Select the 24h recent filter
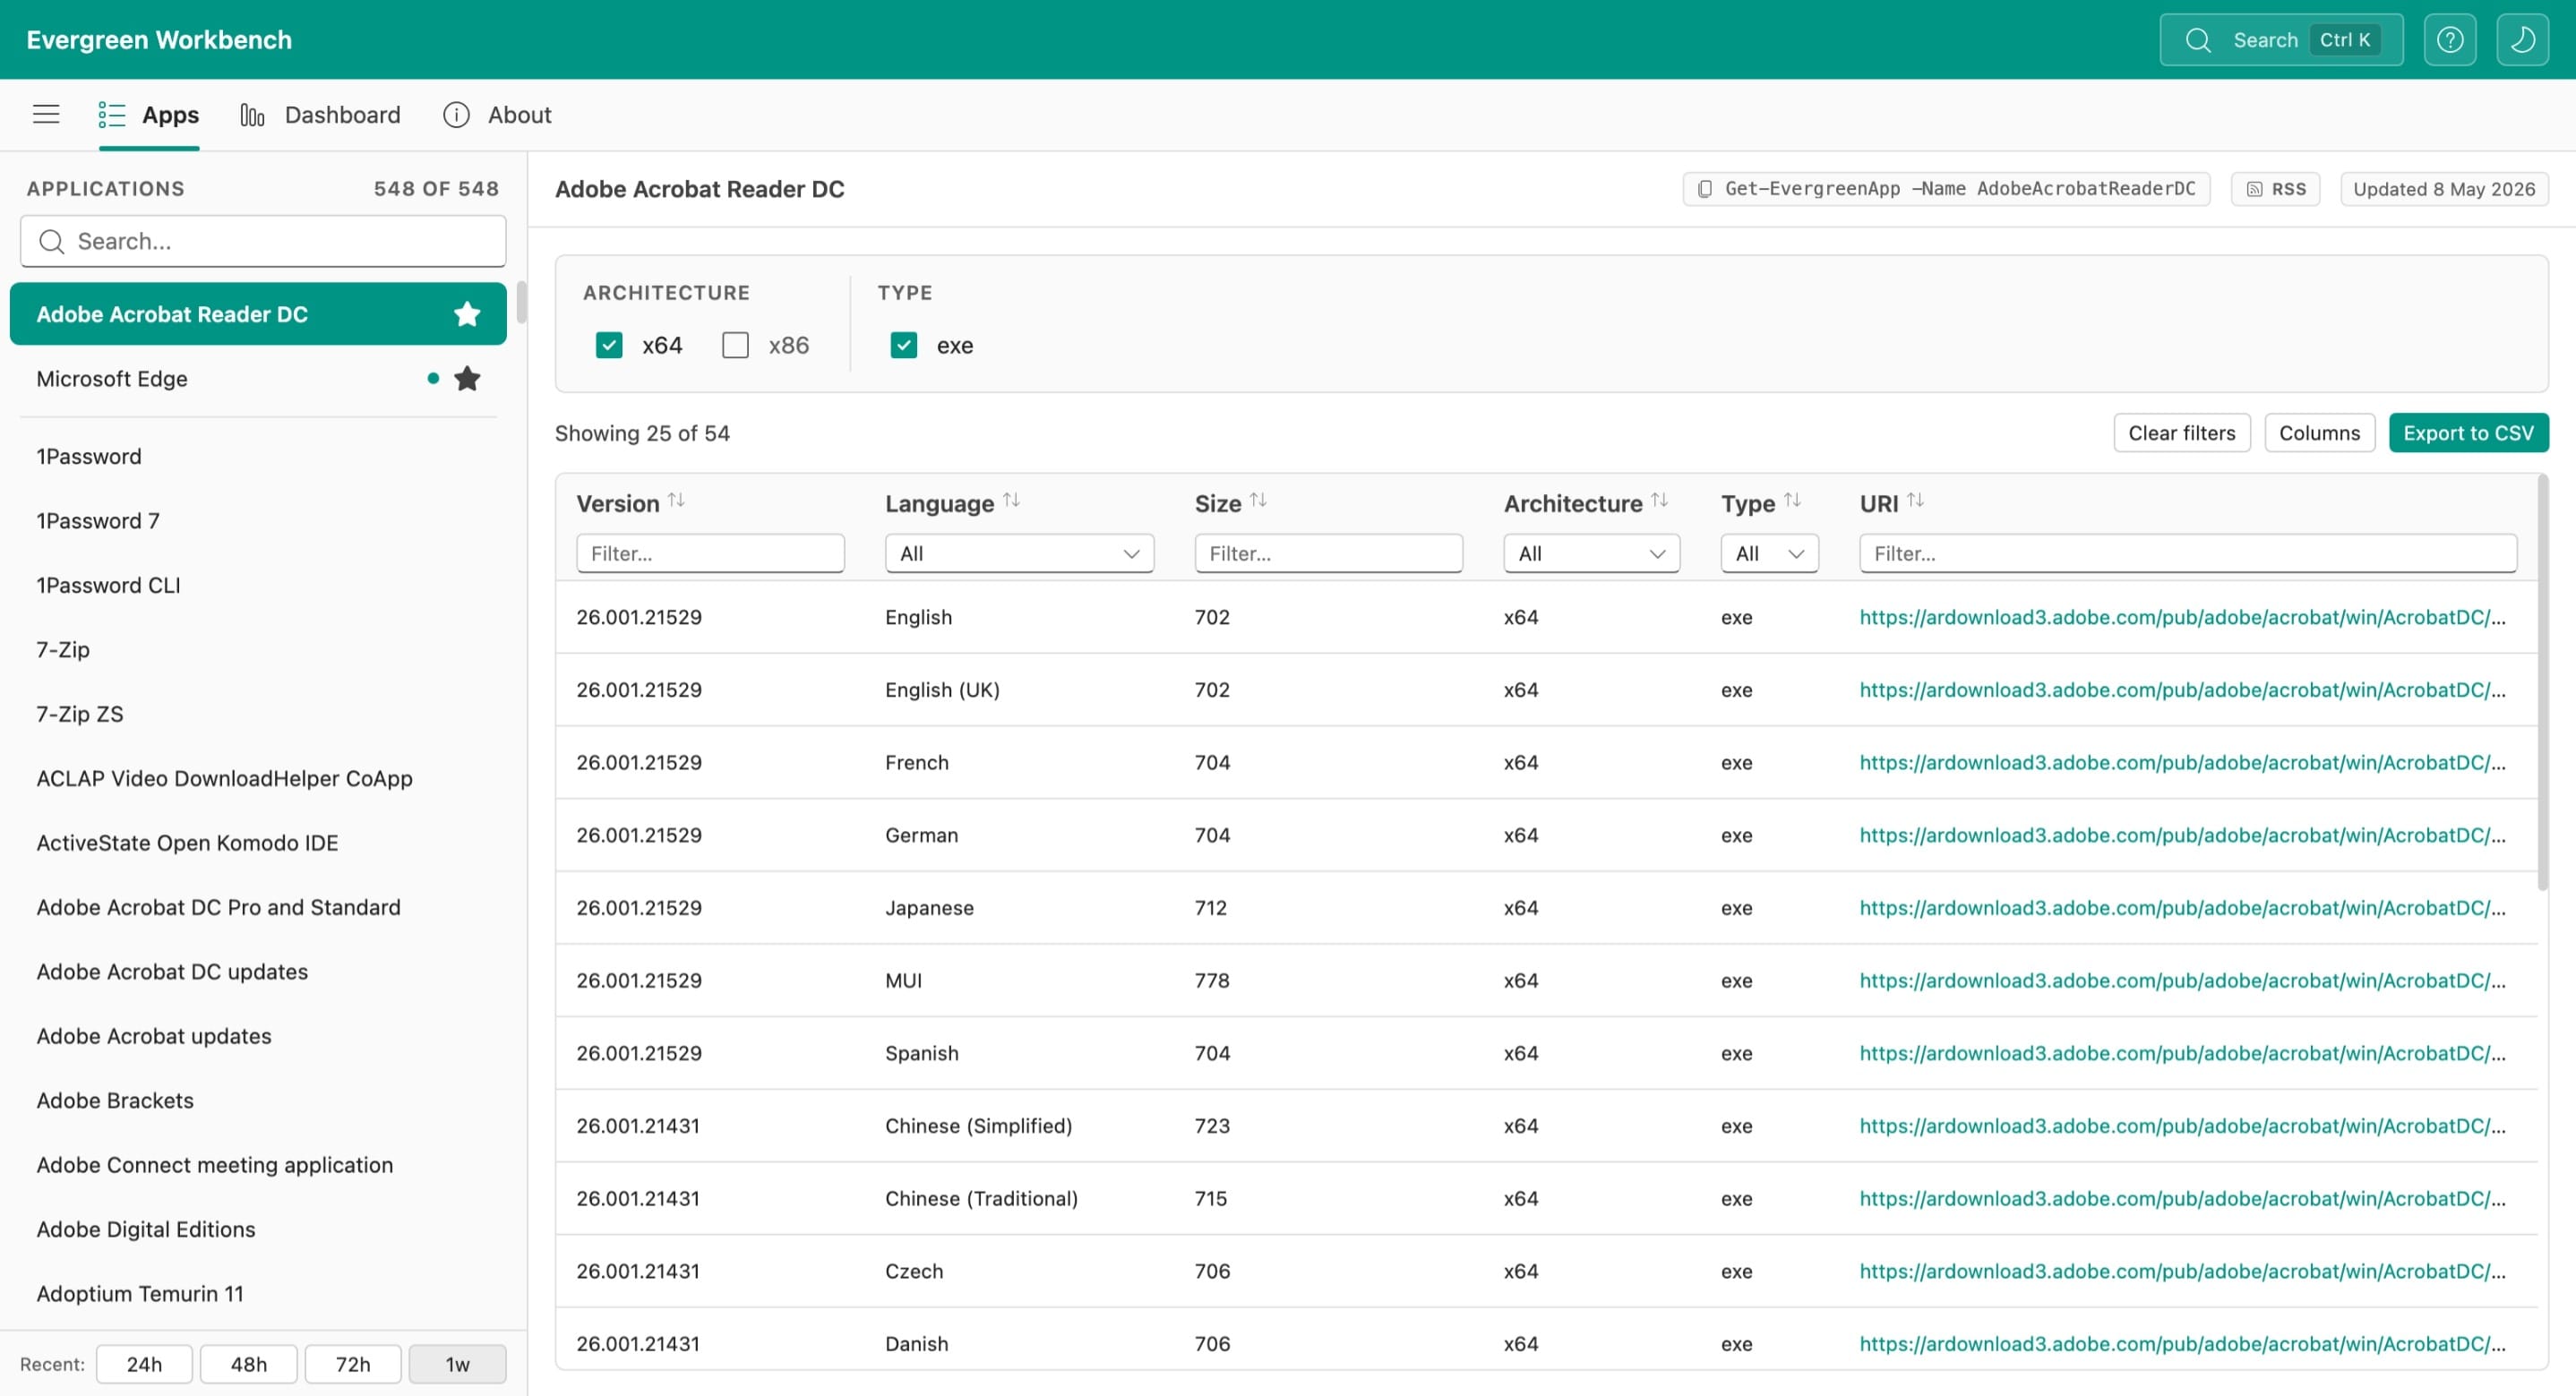The width and height of the screenshot is (2576, 1396). tap(144, 1364)
